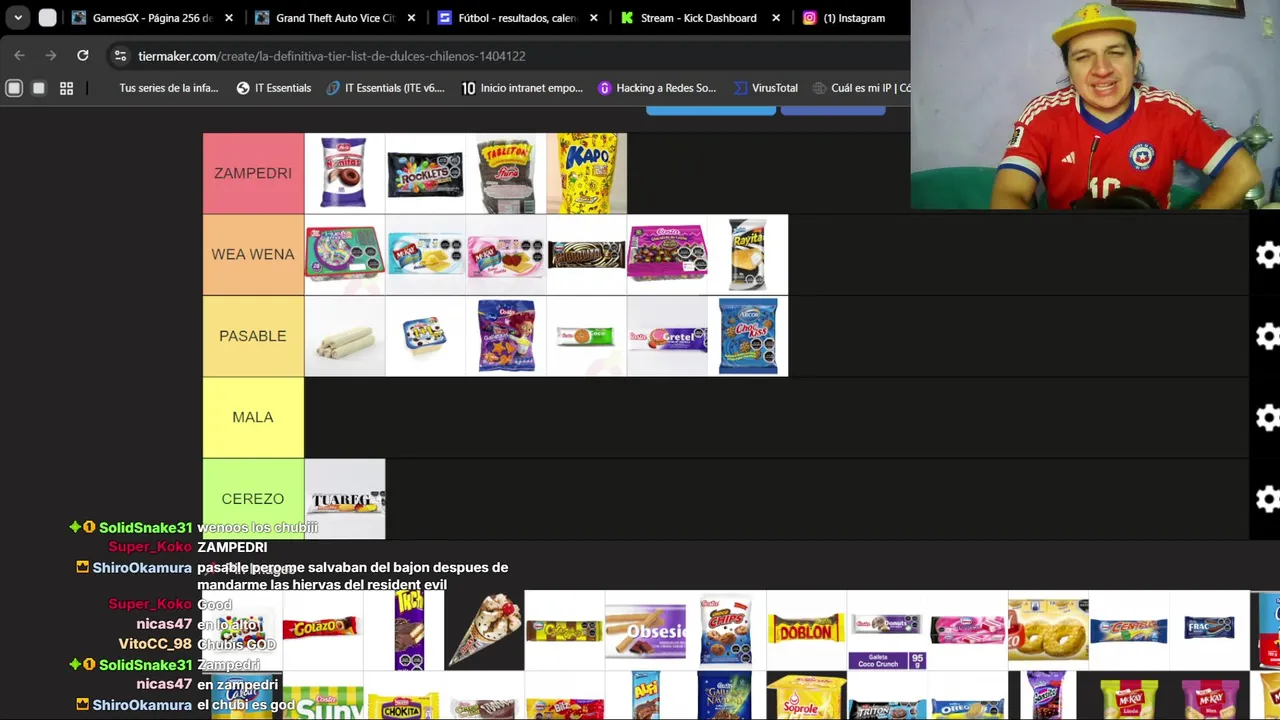Select the ice cream cone item in pool
This screenshot has width=1280, height=720.
[x=484, y=629]
